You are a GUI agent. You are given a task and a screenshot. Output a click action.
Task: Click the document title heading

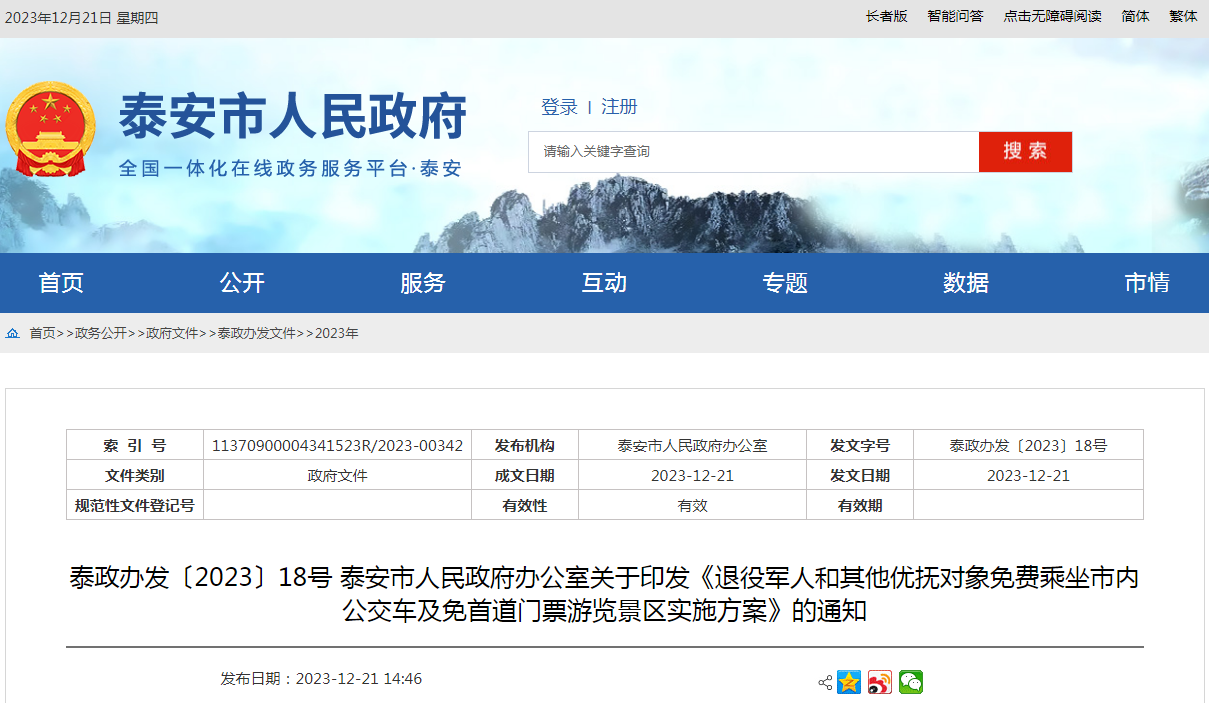click(604, 594)
